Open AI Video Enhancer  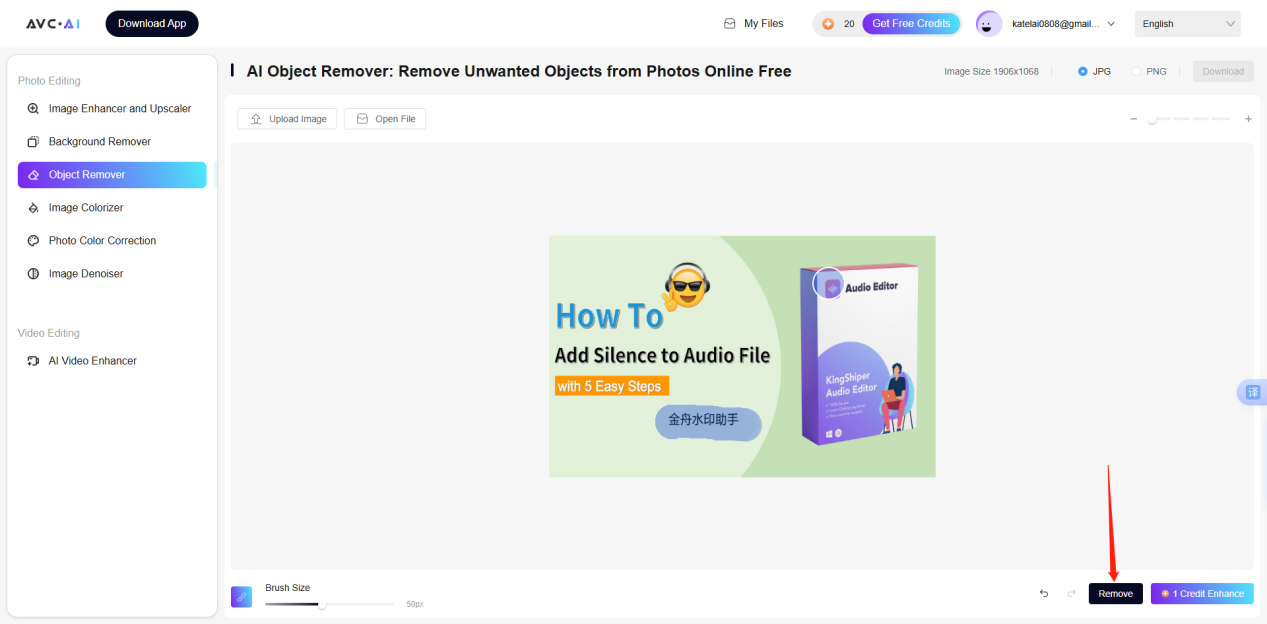point(112,361)
